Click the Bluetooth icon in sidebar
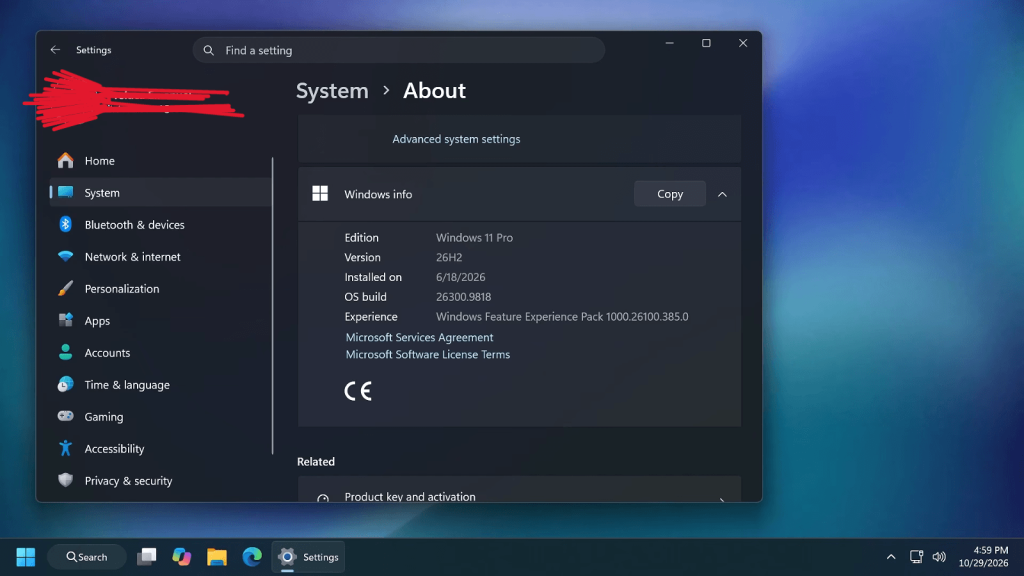The width and height of the screenshot is (1024, 576). 65,224
